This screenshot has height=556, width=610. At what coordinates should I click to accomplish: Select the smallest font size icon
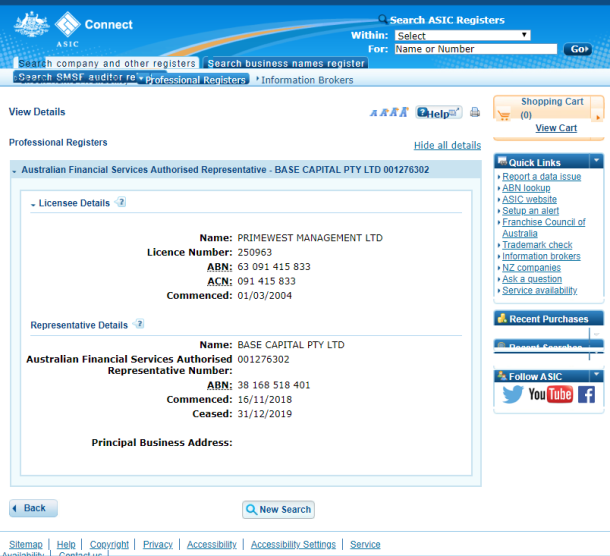[373, 113]
